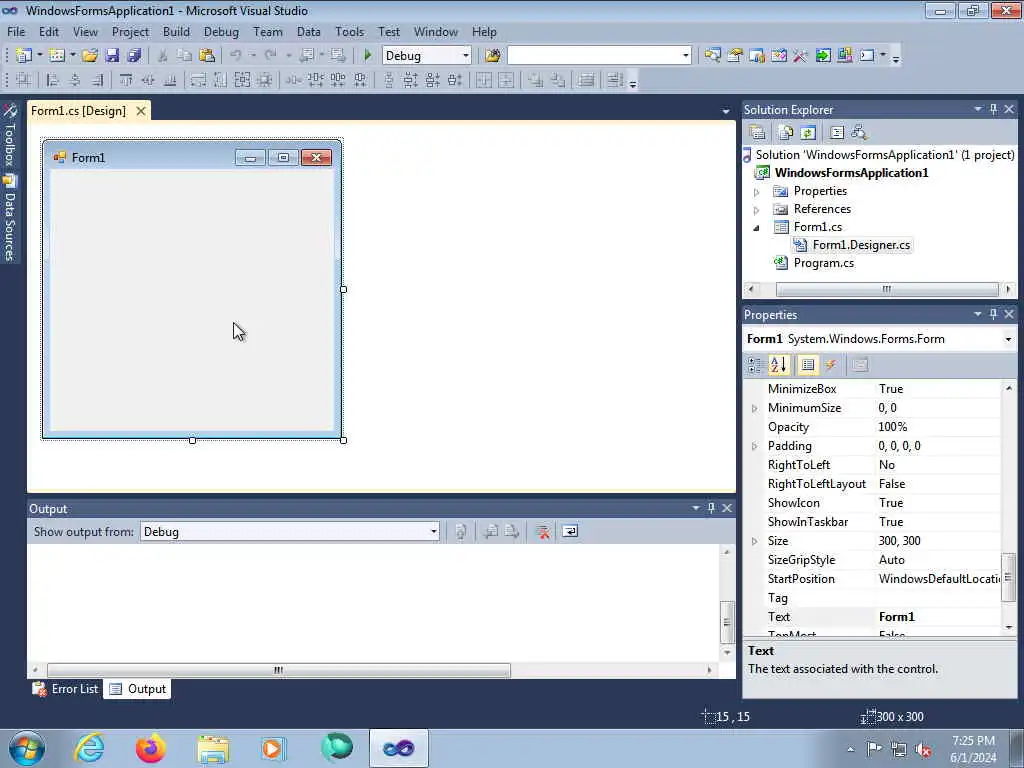This screenshot has width=1024, height=768.
Task: Open the Build menu
Action: pyautogui.click(x=176, y=31)
